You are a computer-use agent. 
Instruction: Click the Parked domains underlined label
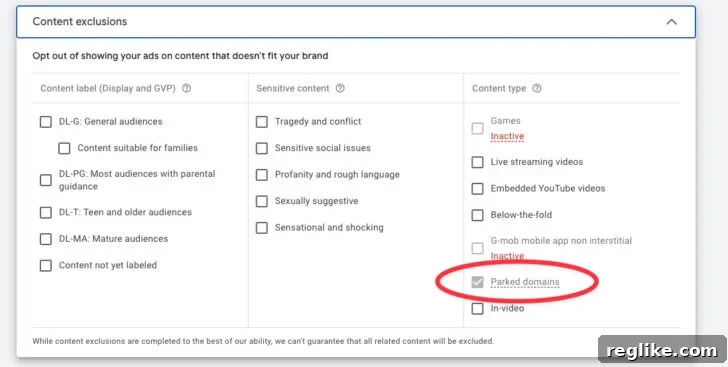tap(525, 282)
